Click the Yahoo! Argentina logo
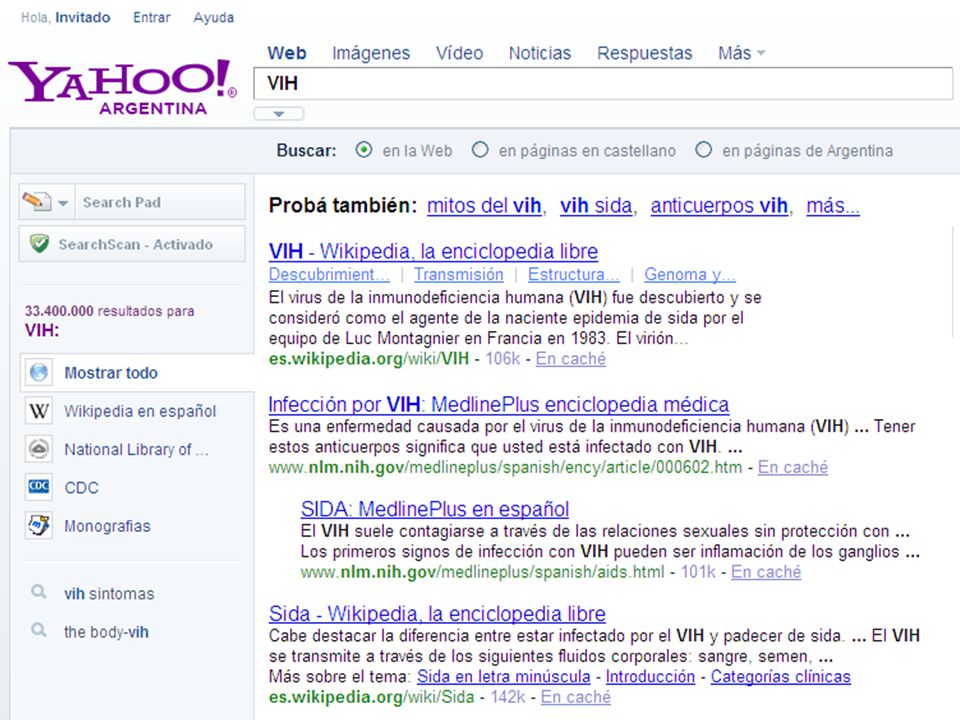Viewport: 960px width, 720px height. click(122, 86)
